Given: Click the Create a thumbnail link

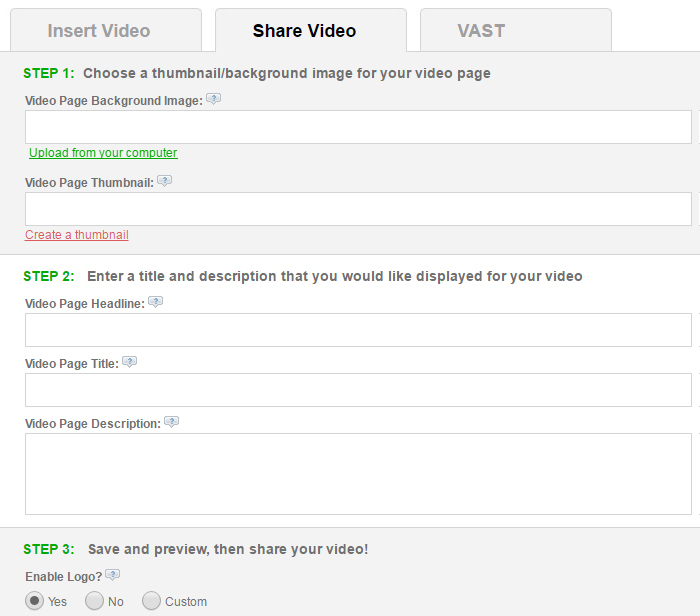Looking at the screenshot, I should point(77,235).
